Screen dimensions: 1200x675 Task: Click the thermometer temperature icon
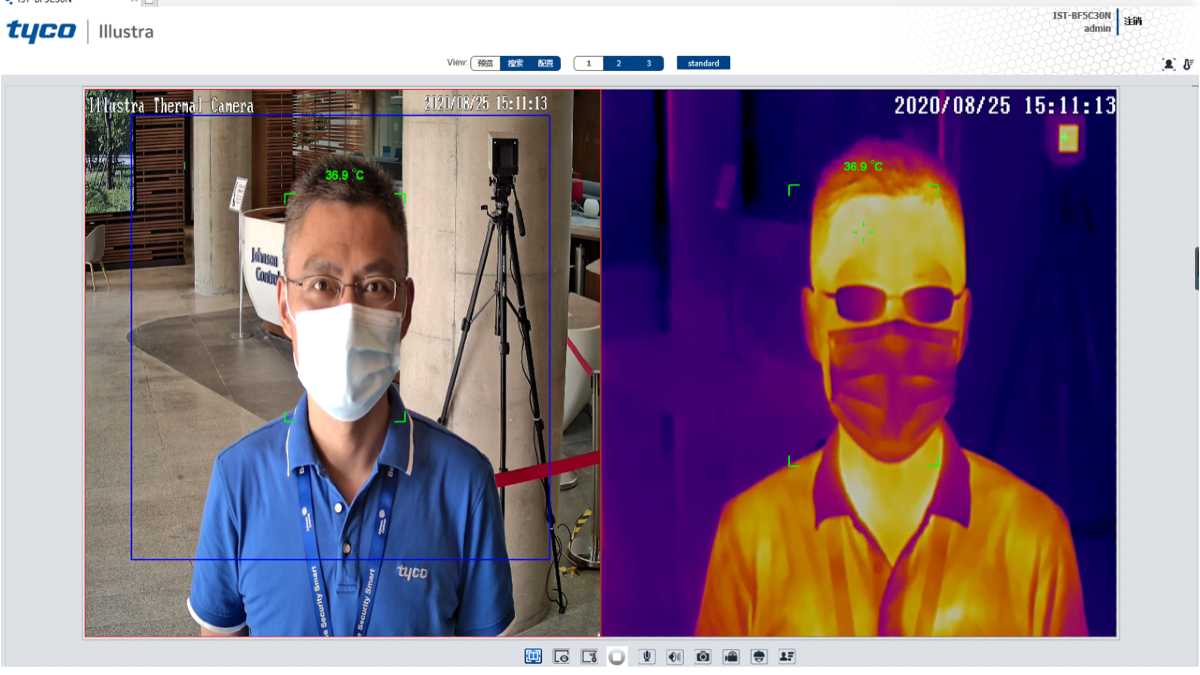1188,64
